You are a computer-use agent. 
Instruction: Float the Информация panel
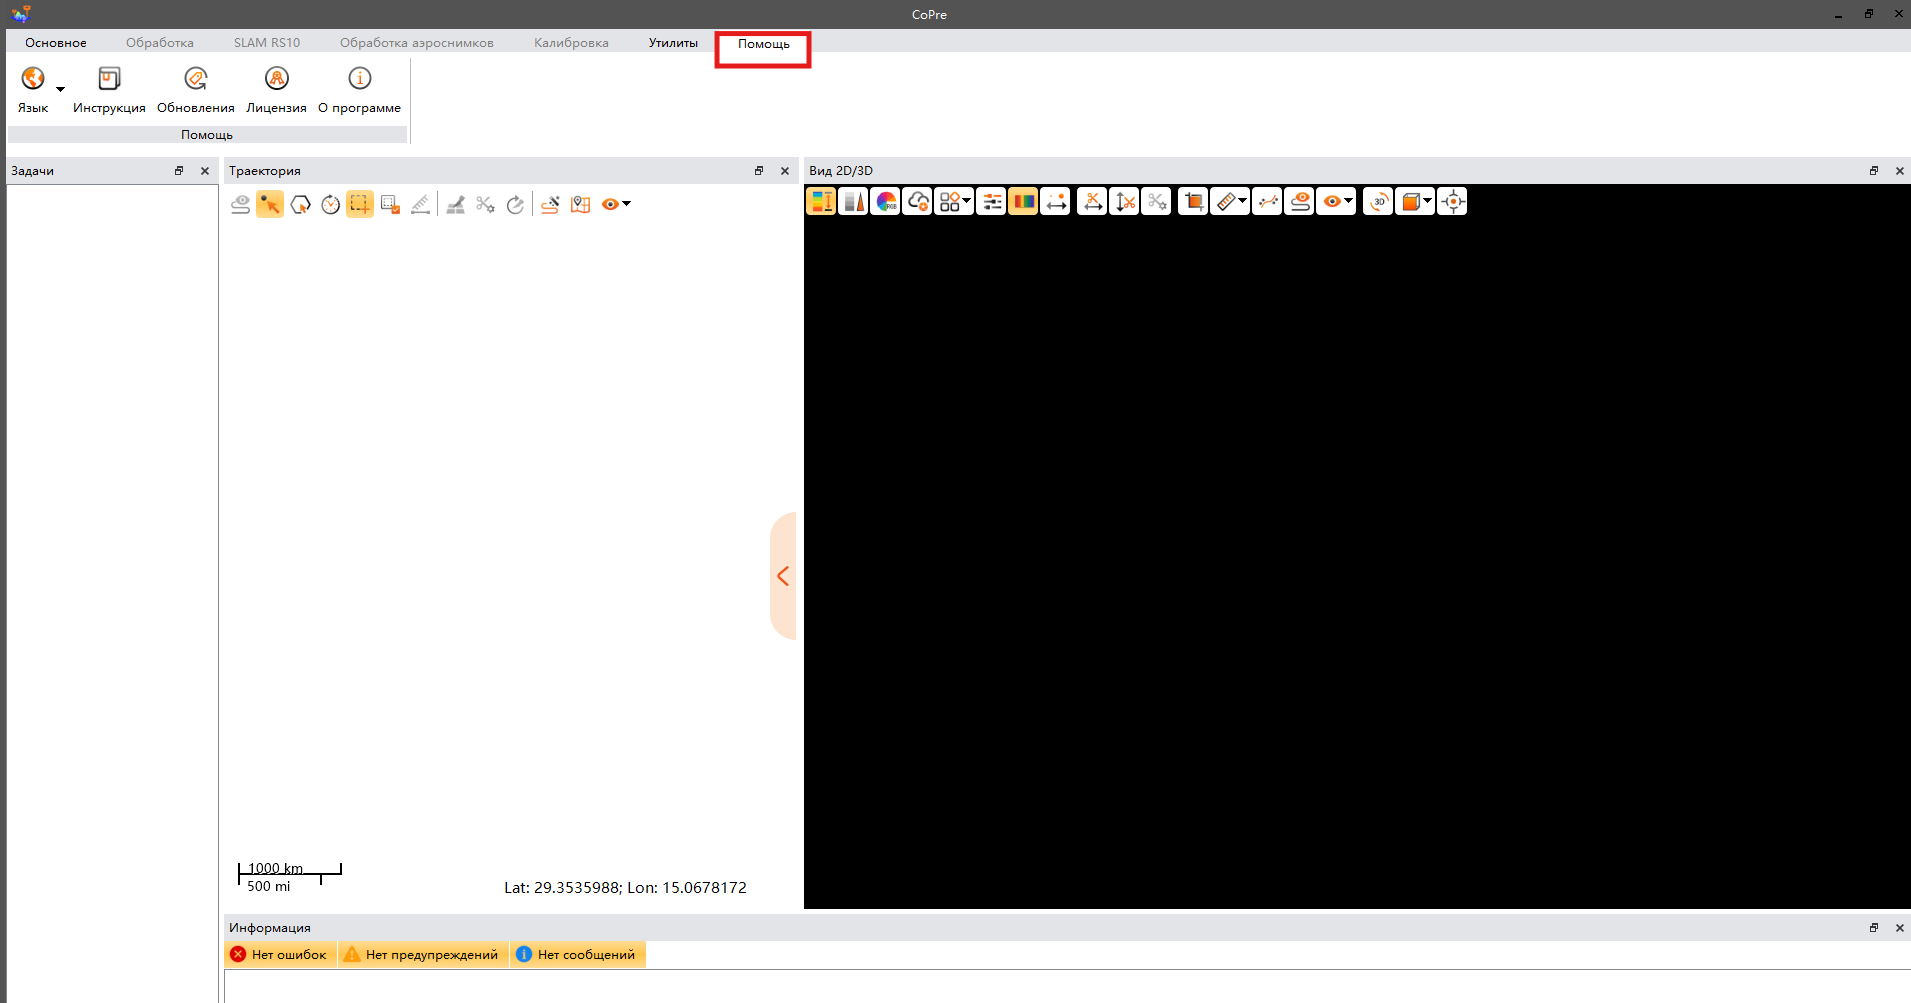[x=1874, y=928]
